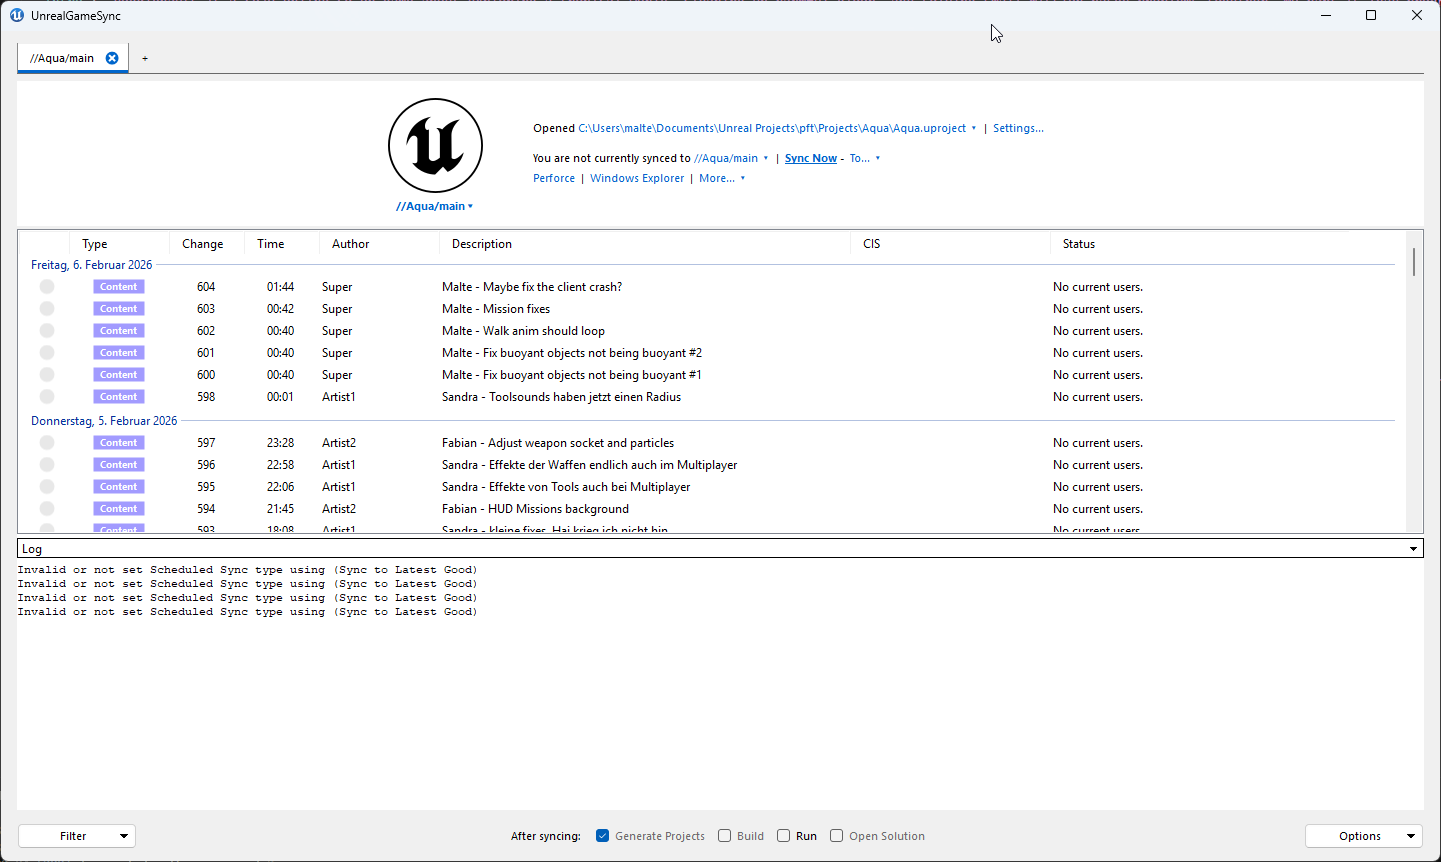Viewport: 1441px width, 862px height.
Task: Enable Build after syncing
Action: [725, 836]
